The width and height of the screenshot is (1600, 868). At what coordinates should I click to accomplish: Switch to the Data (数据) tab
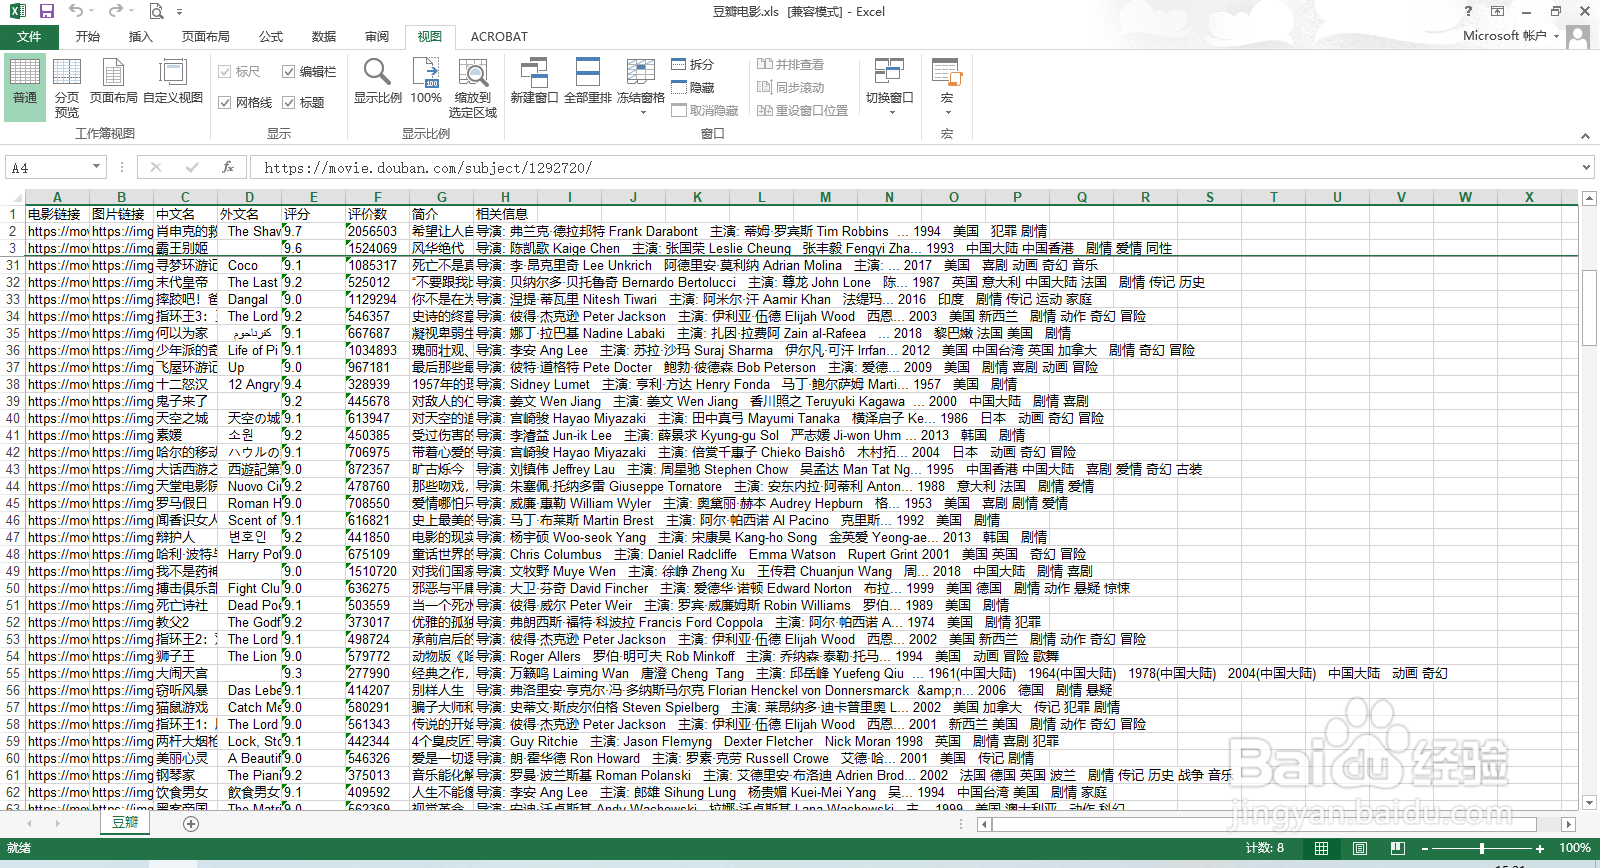(x=324, y=36)
